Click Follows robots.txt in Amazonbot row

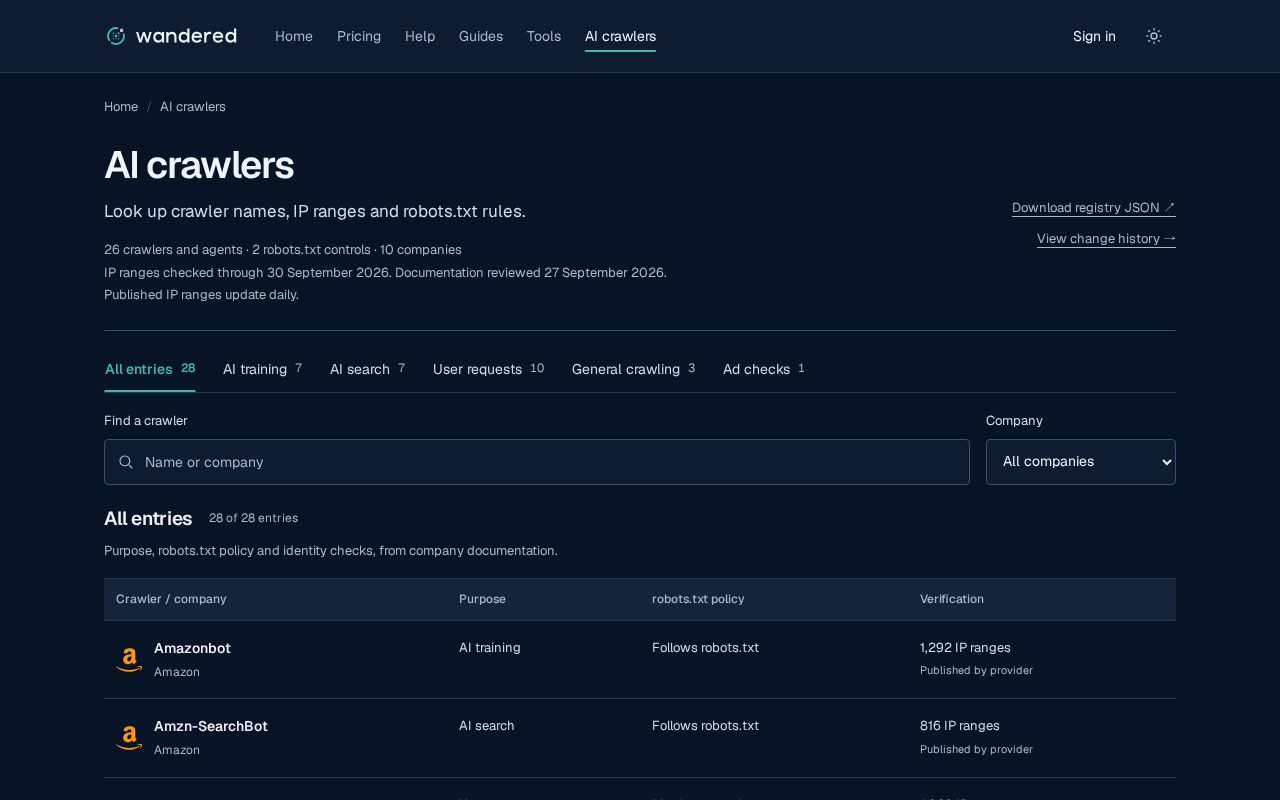point(705,648)
